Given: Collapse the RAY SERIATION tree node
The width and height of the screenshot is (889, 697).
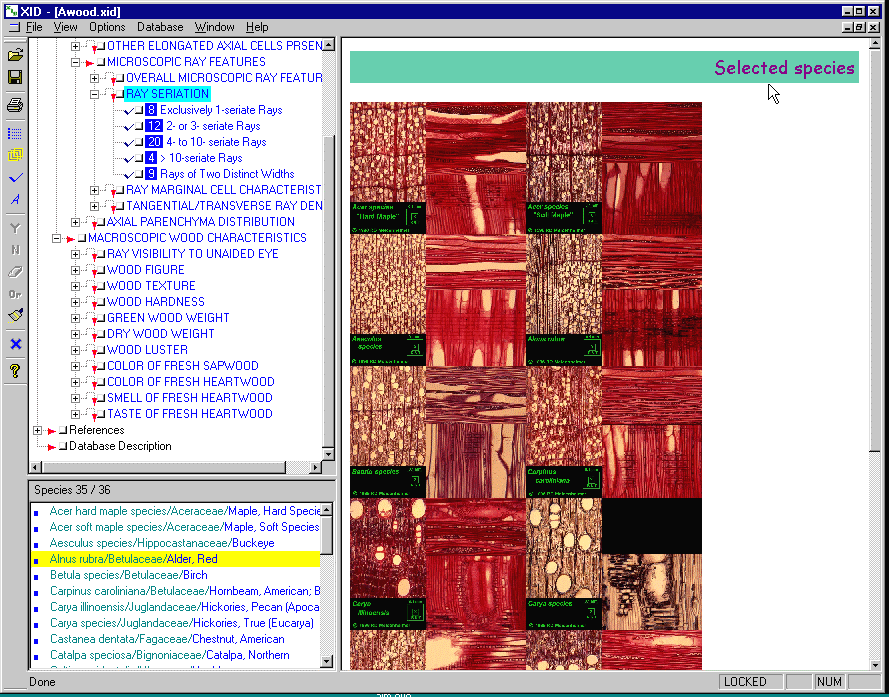Looking at the screenshot, I should [95, 94].
